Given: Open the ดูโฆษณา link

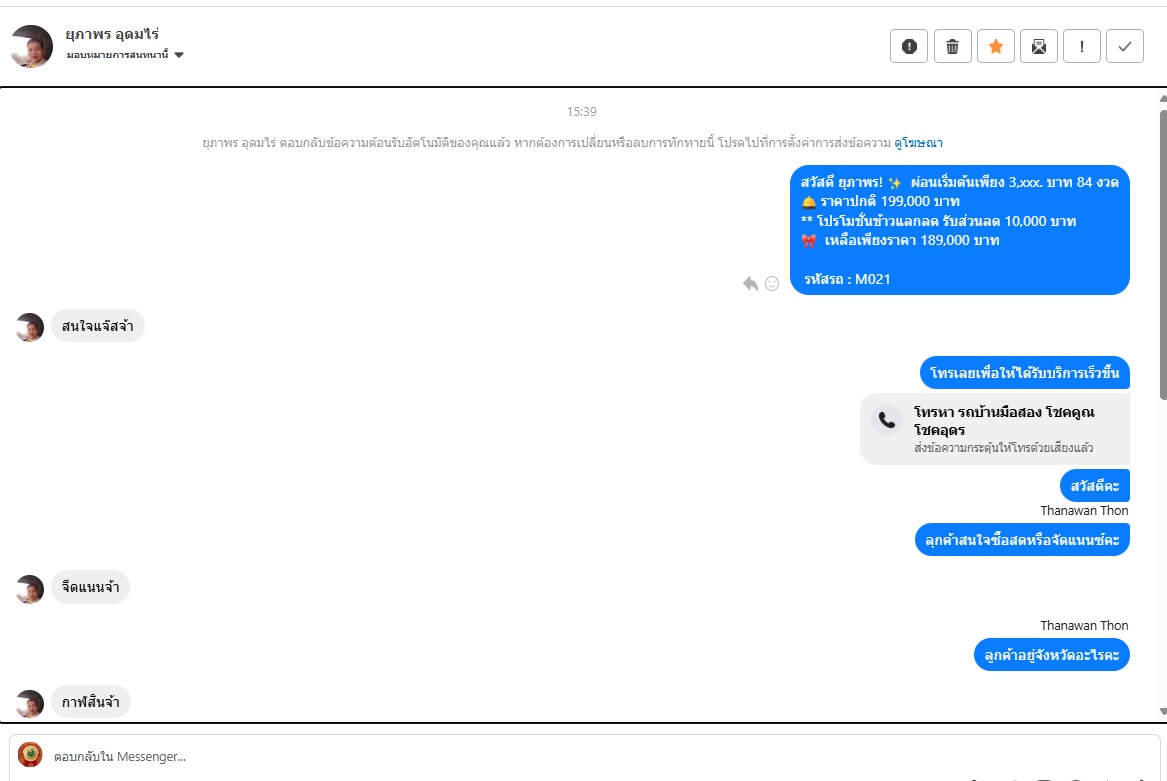Looking at the screenshot, I should 918,142.
